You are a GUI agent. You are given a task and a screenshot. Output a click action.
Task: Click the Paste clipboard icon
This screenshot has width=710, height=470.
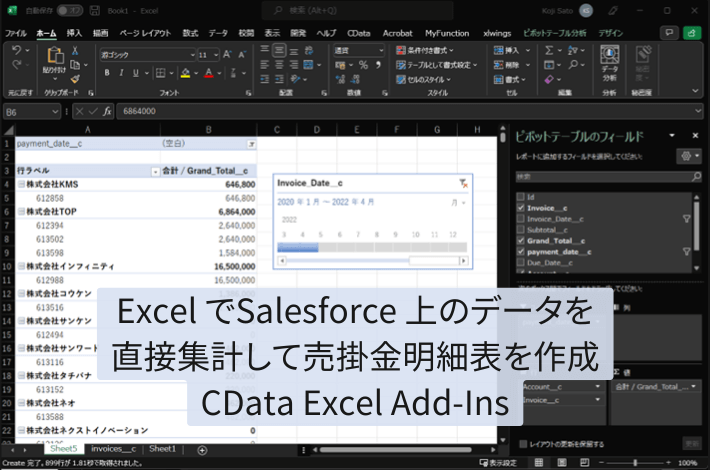tap(55, 55)
